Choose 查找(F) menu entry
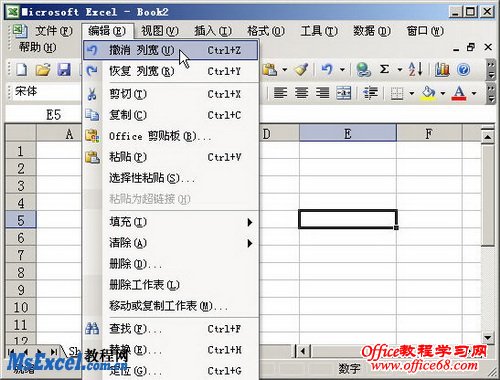This screenshot has width=500, height=380. click(170, 329)
